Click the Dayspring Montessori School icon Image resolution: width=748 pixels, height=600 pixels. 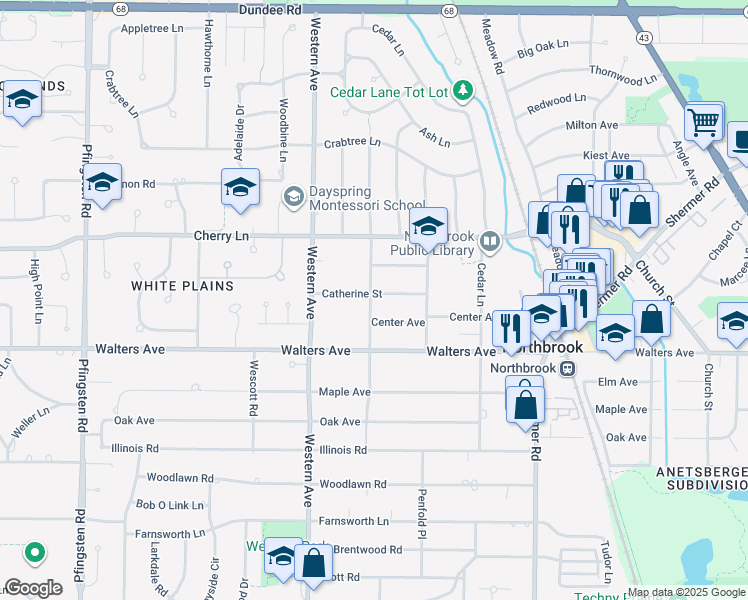293,197
